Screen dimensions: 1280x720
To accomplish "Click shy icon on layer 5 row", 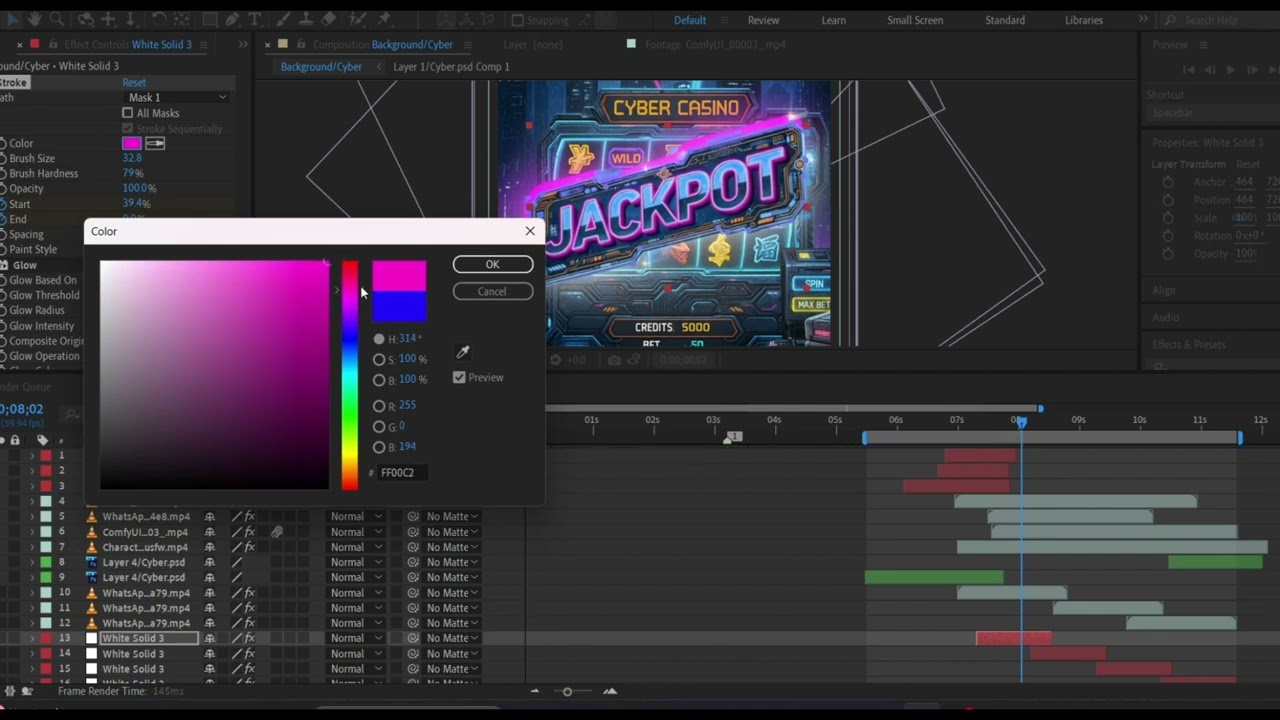I will pyautogui.click(x=210, y=517).
